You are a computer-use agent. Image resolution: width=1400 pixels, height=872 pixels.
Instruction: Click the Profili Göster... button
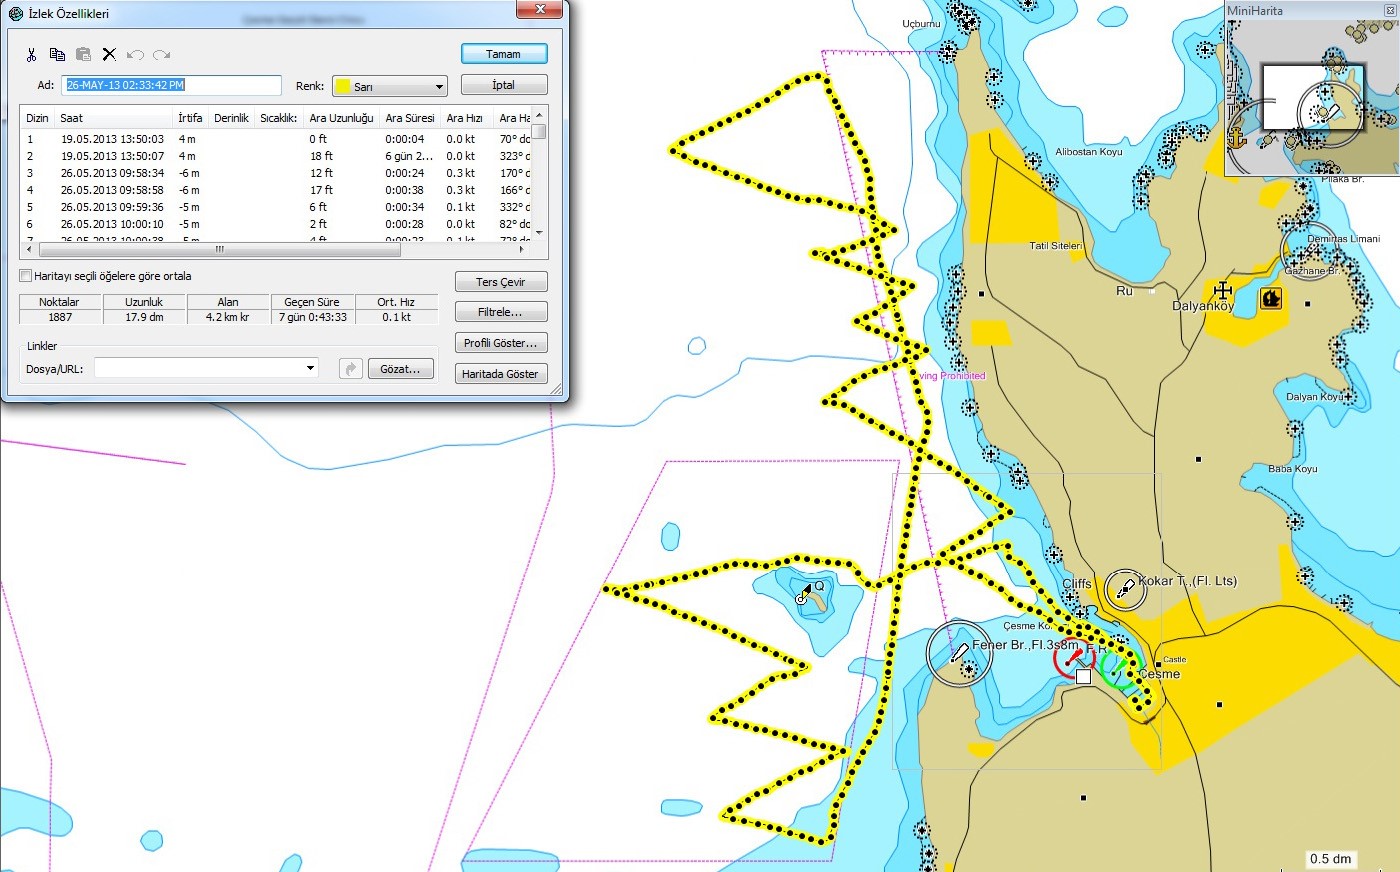pos(501,343)
